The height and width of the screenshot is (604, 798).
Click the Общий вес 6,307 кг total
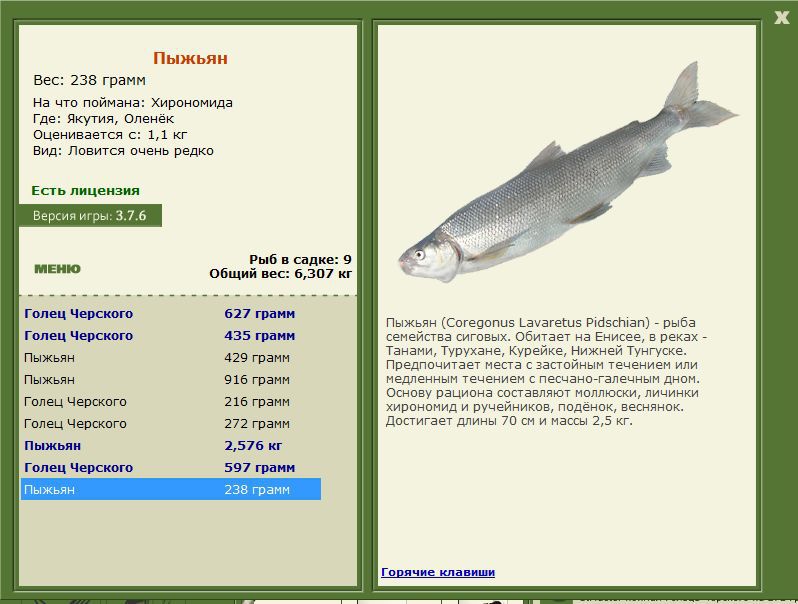coord(280,273)
